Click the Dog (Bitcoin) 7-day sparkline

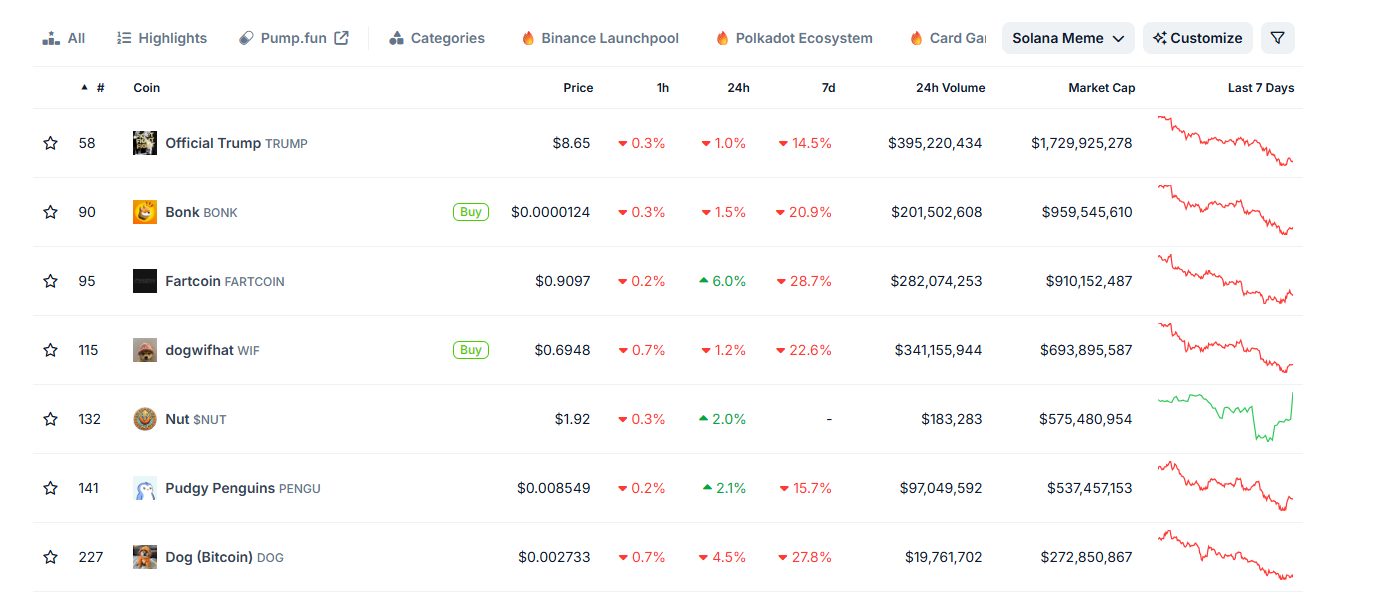click(x=1226, y=555)
